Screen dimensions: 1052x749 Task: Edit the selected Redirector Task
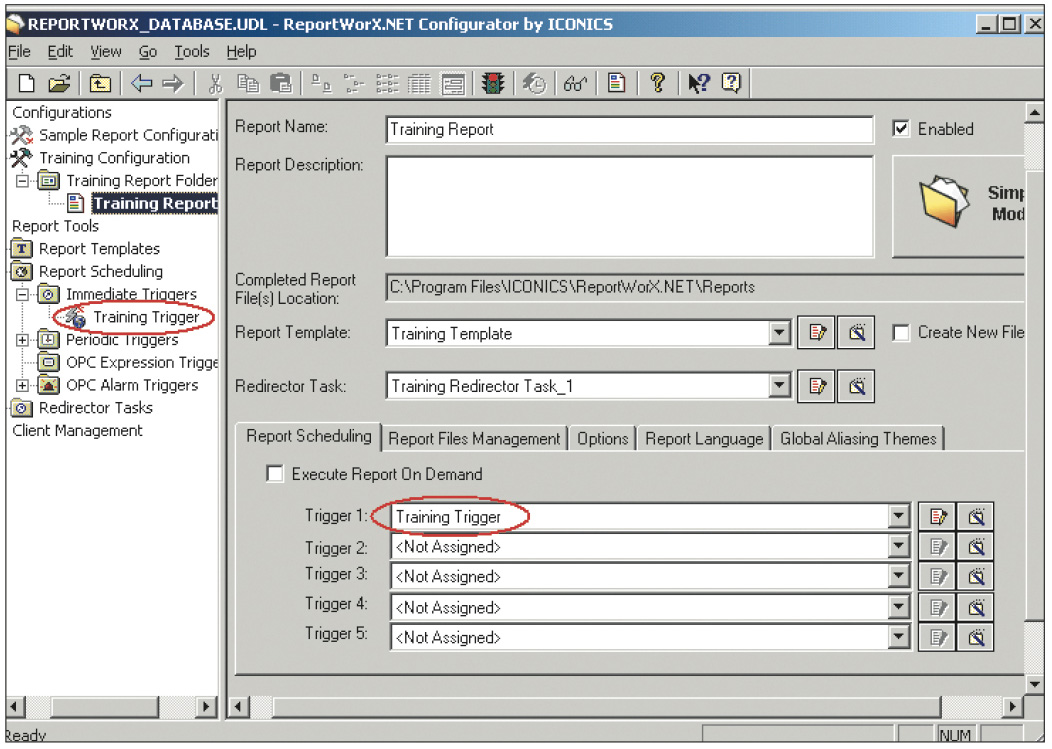pos(817,386)
